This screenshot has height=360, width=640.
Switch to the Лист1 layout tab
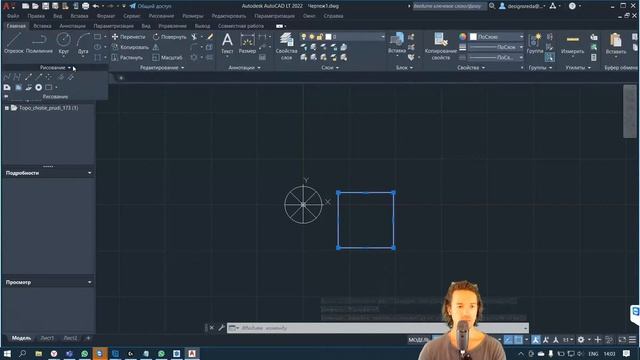click(47, 338)
